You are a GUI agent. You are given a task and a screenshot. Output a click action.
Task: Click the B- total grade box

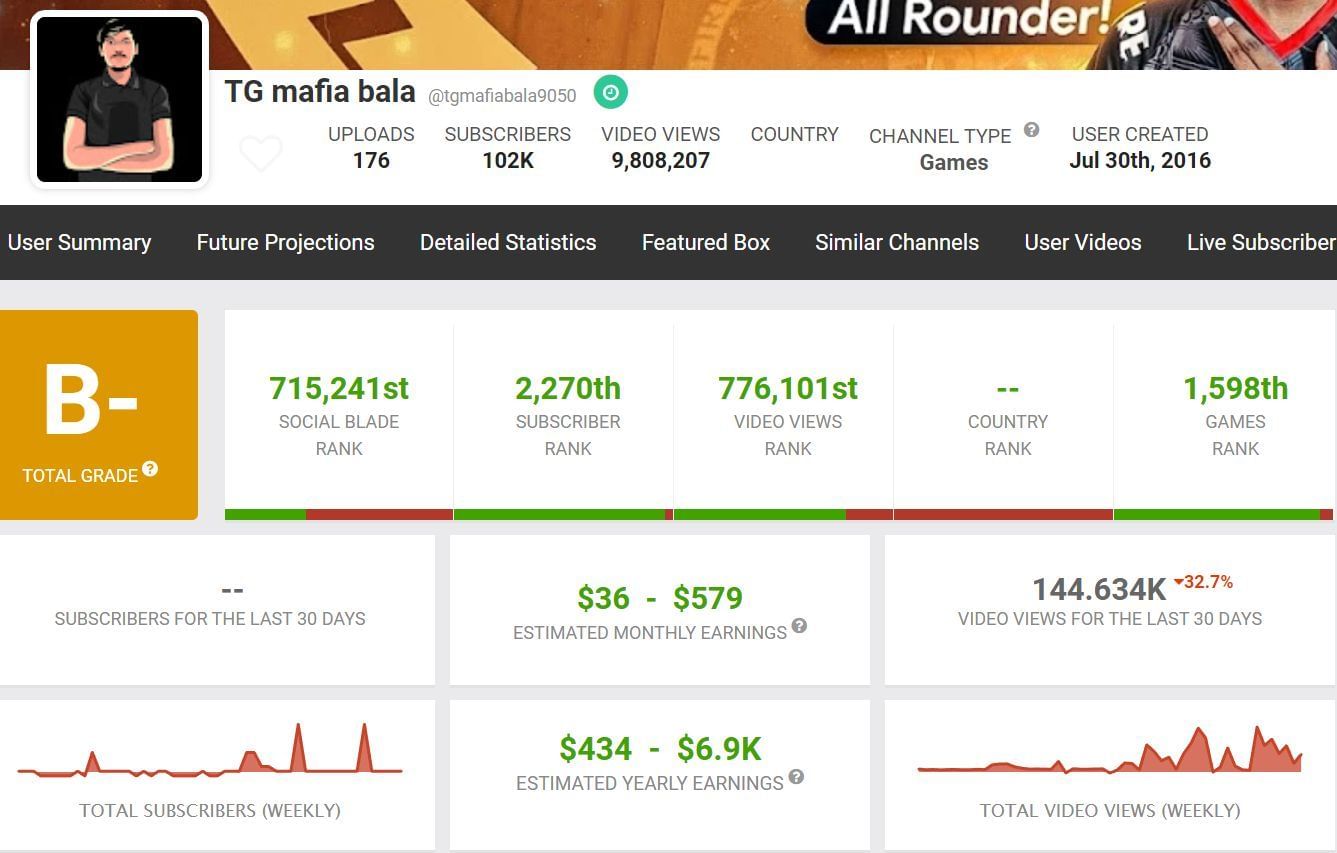tap(98, 414)
